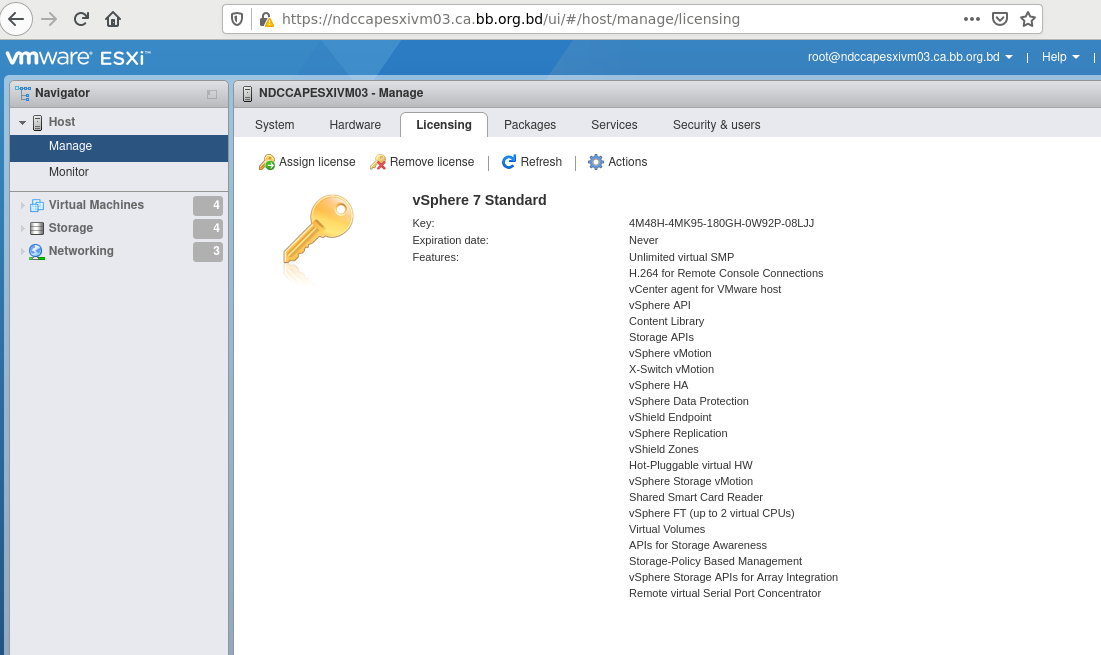Screen dimensions: 1101x655
Task: Click the Save to Pocket icon
Action: coord(1000,19)
